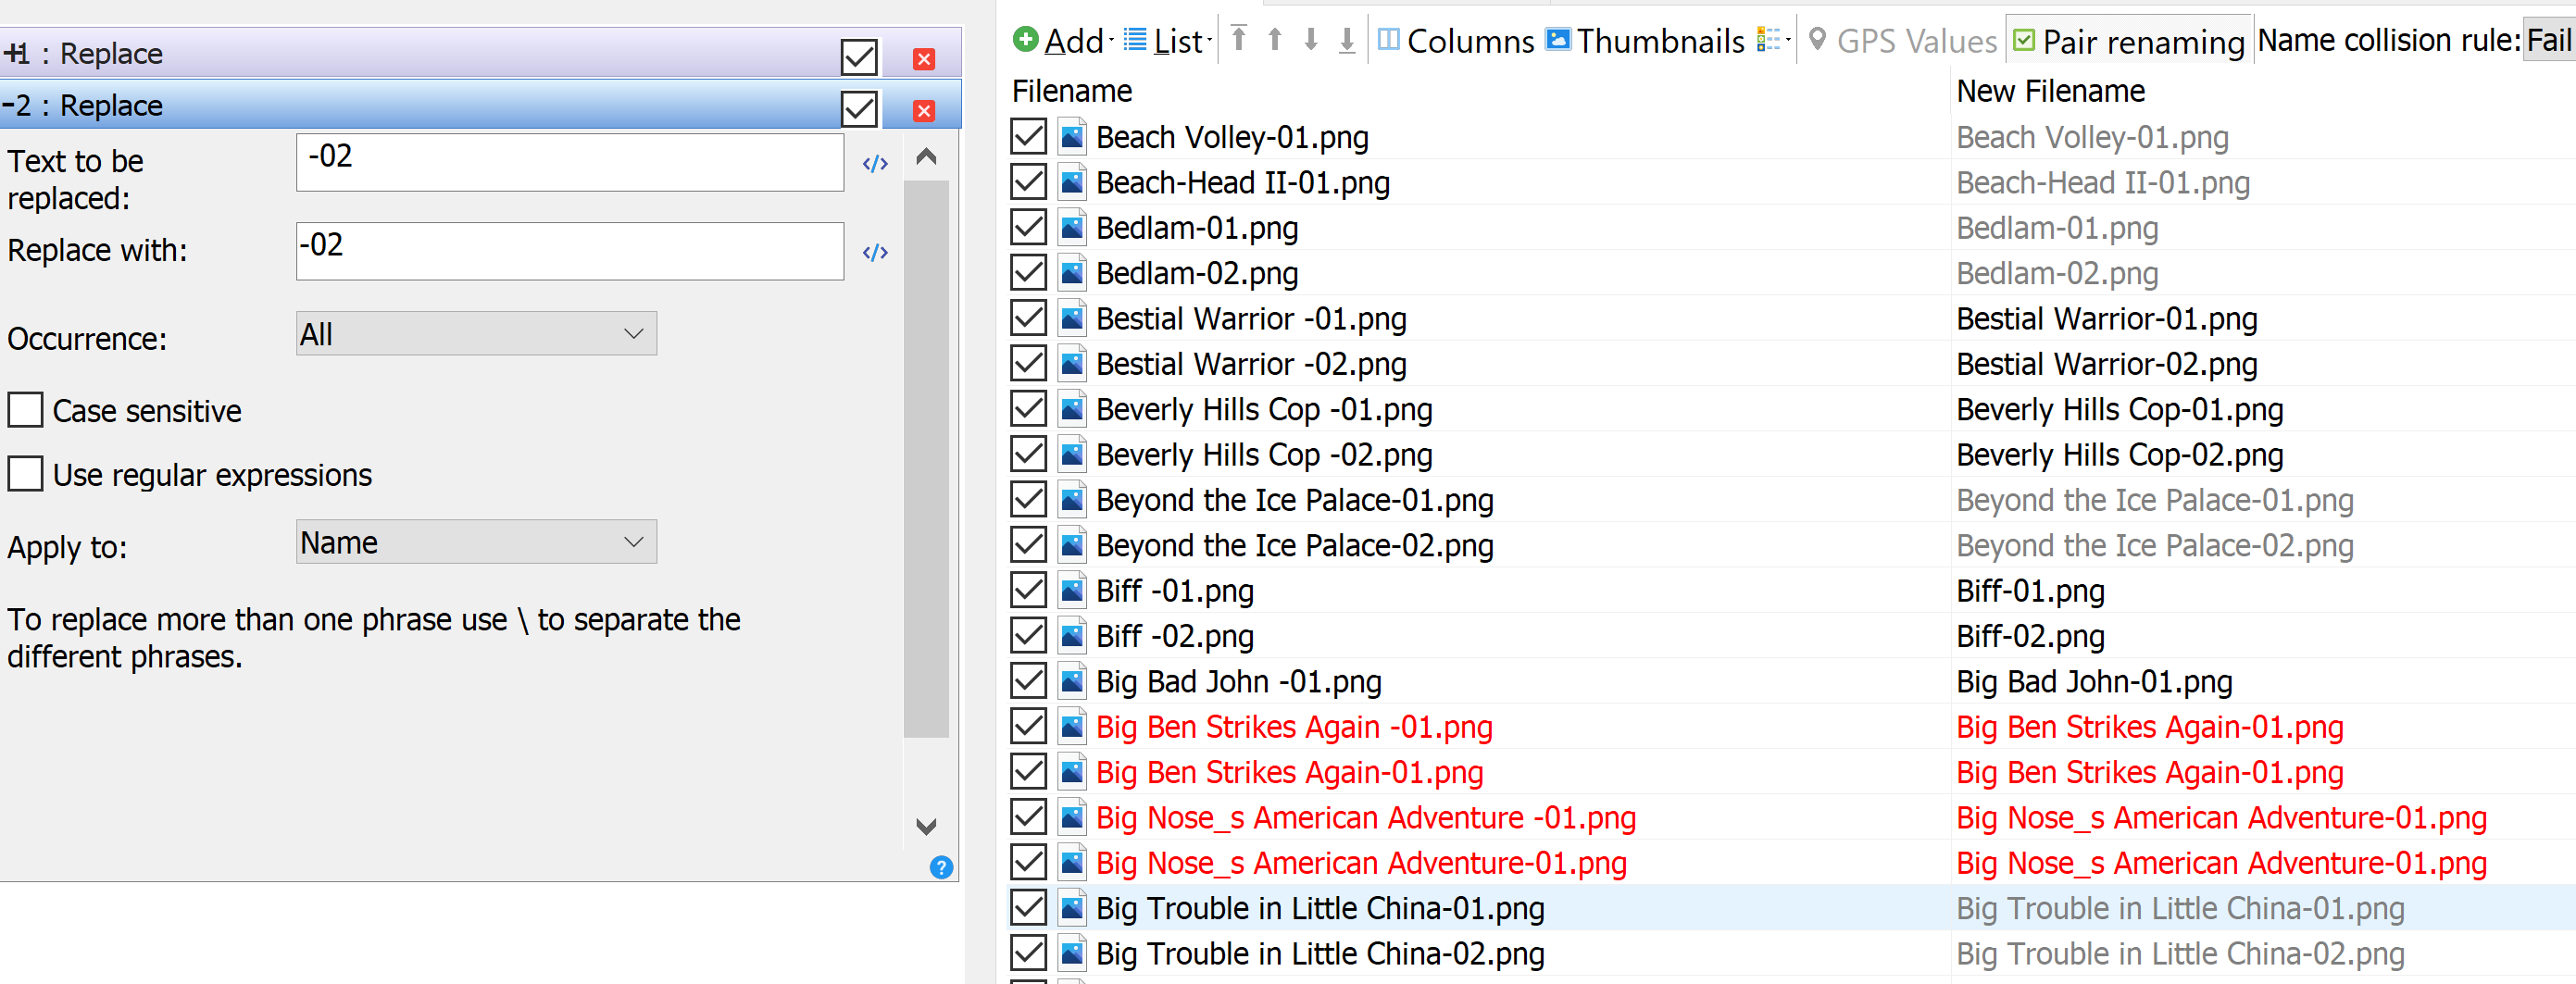Click the GPS Values toolbar button
This screenshot has height=984, width=2576.
[x=1903, y=41]
